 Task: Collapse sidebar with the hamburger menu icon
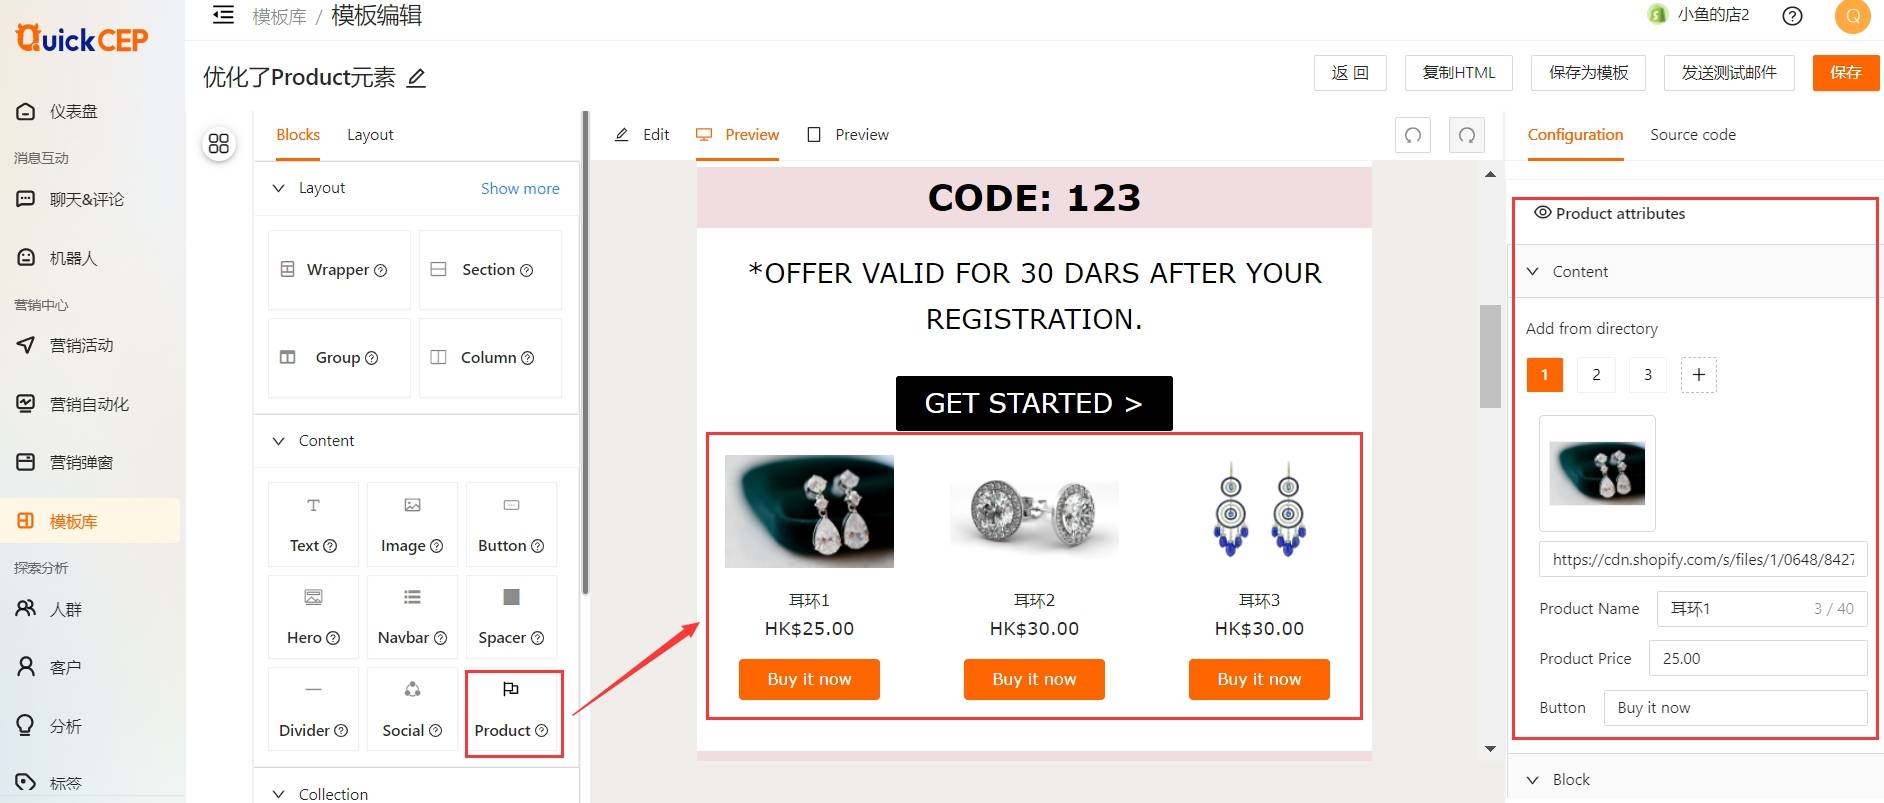(x=224, y=15)
